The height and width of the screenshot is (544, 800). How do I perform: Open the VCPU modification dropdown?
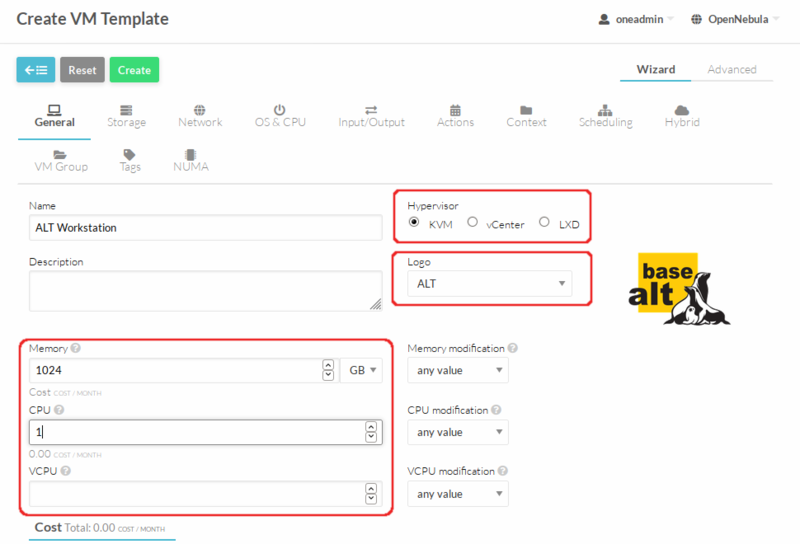[458, 494]
